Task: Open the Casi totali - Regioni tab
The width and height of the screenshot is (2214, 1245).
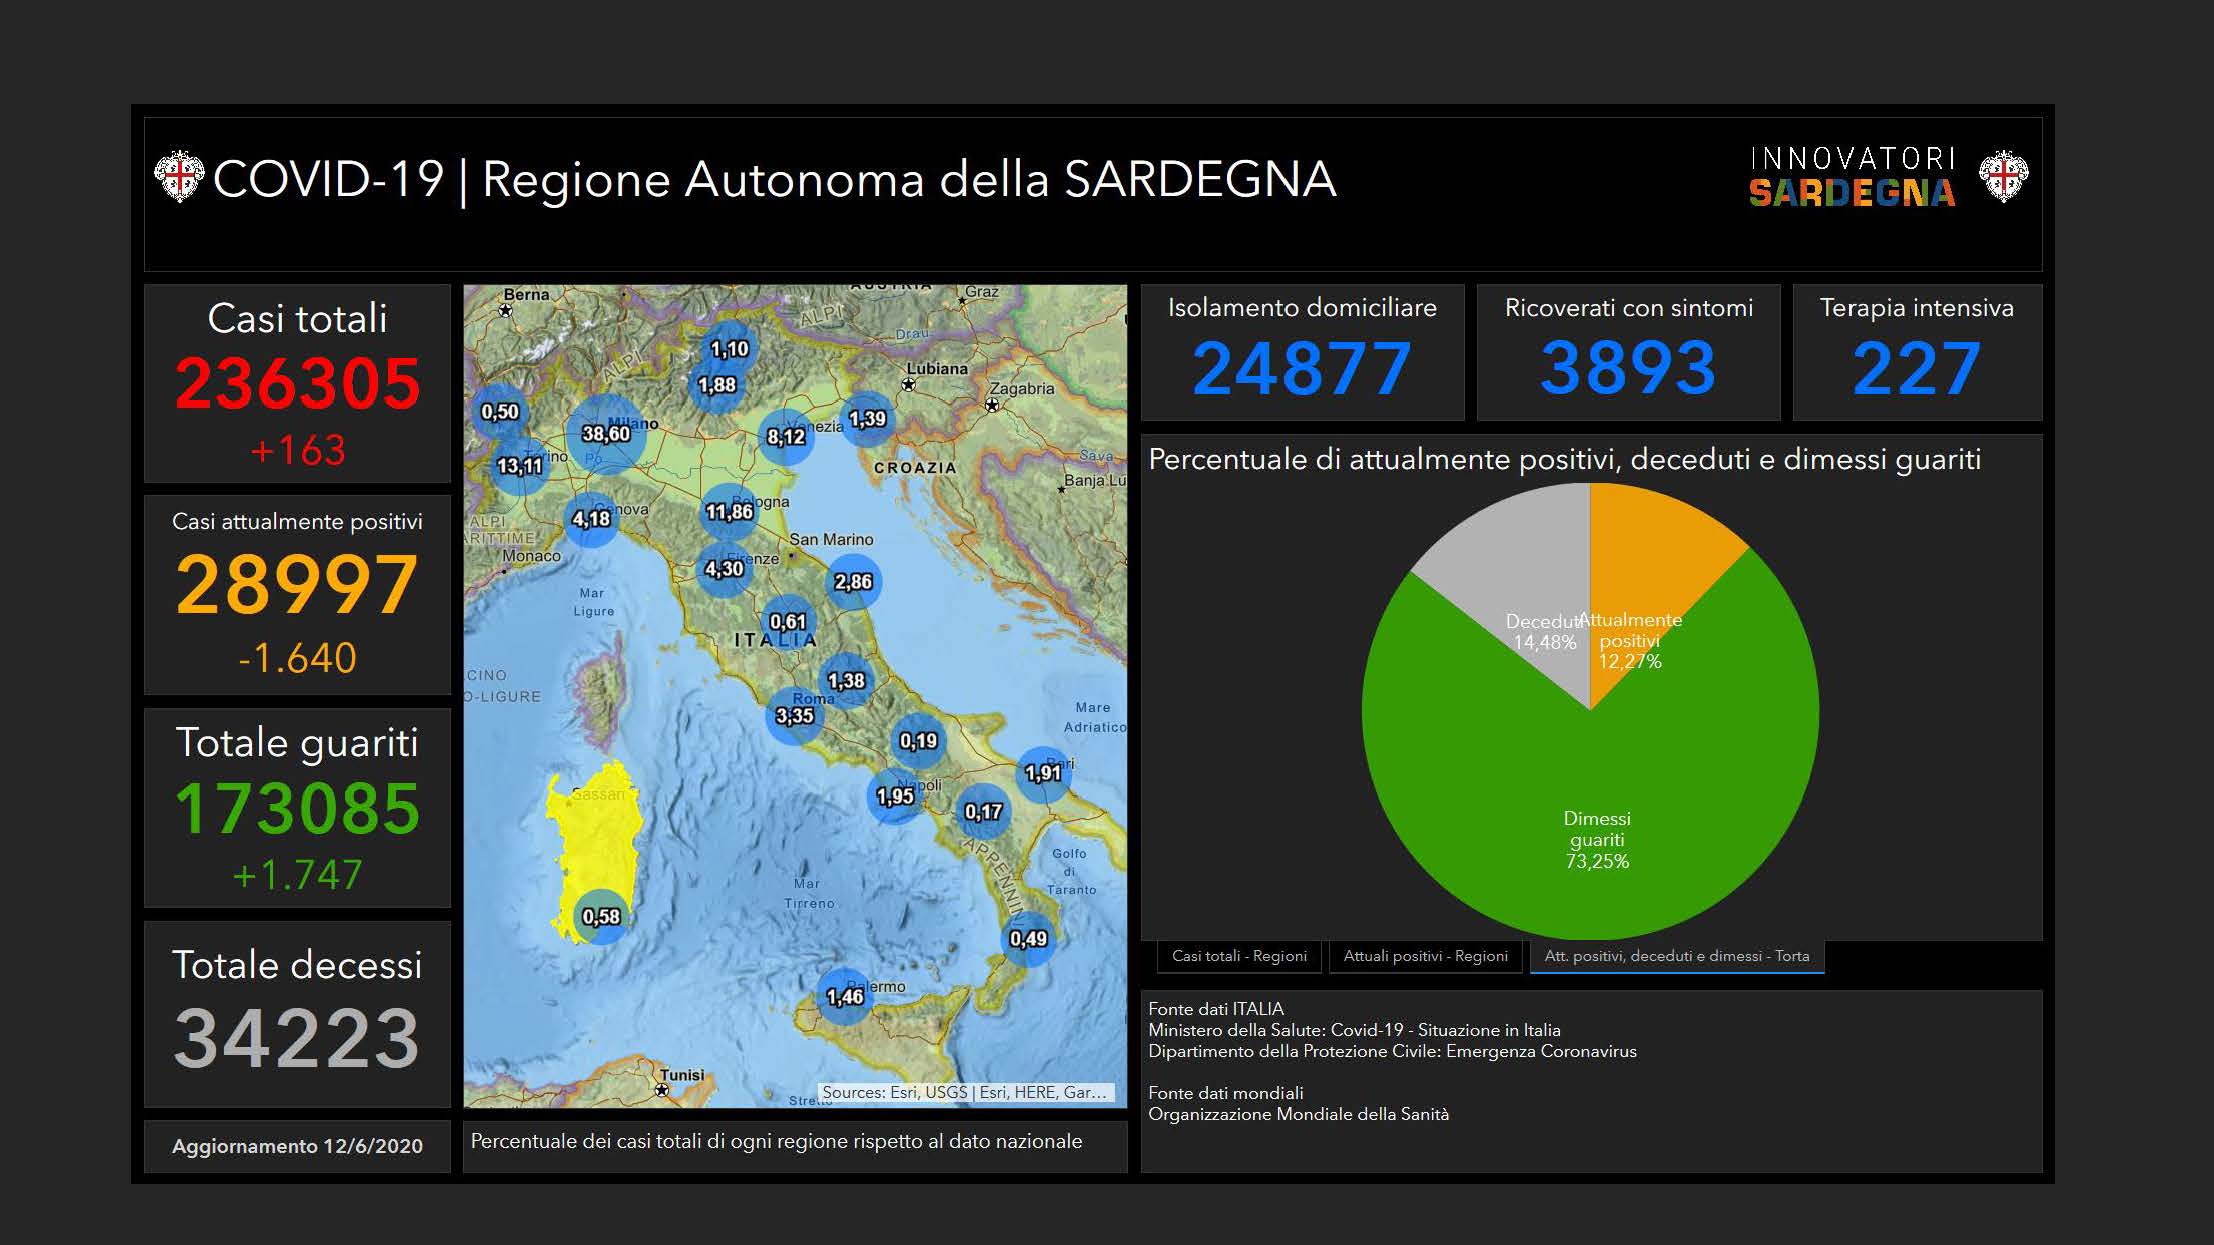Action: click(1239, 956)
